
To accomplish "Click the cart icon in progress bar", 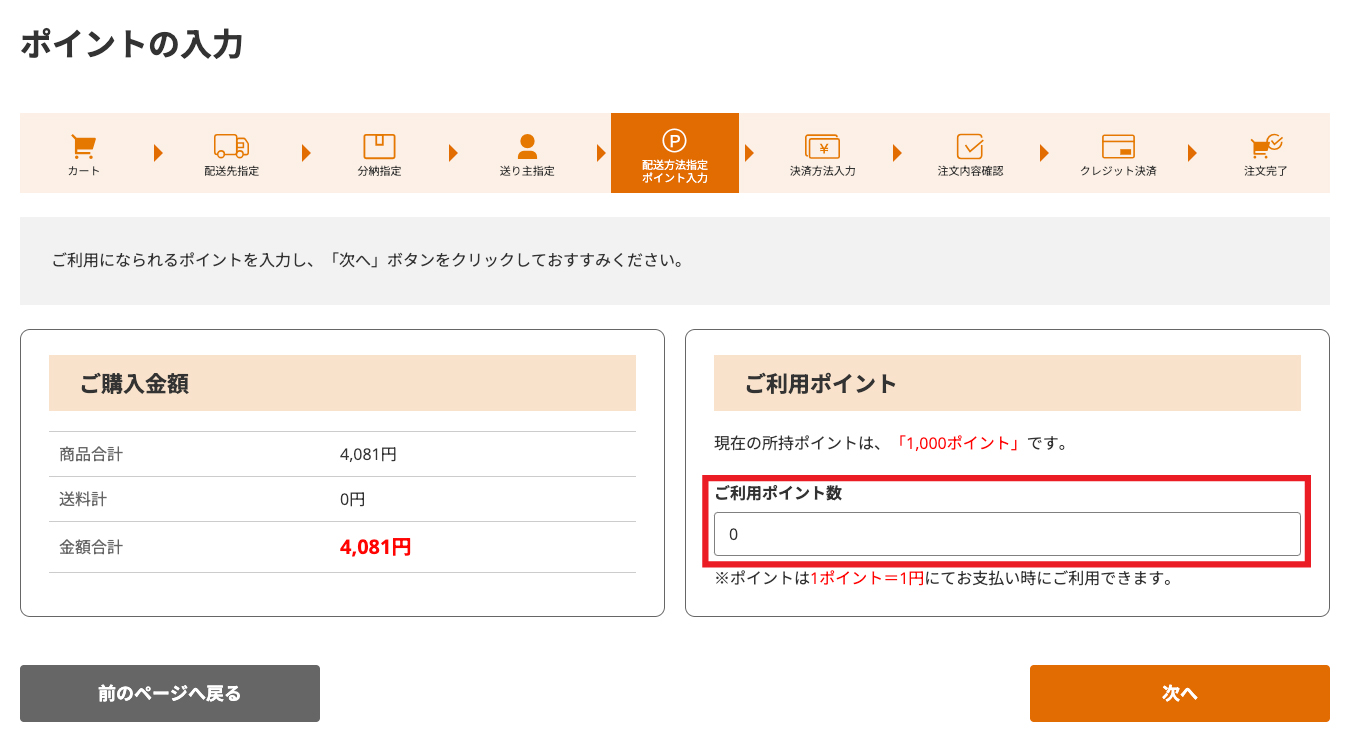I will (x=84, y=146).
